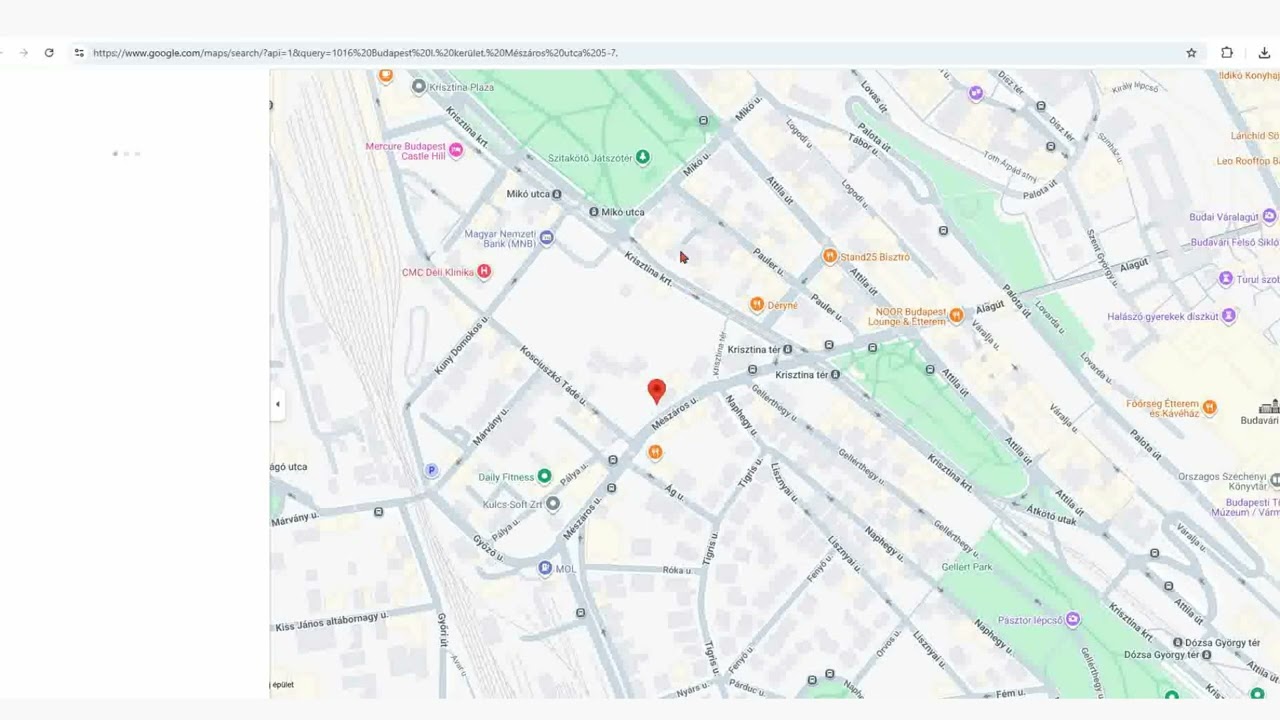Click the restaurant marker below Mészáros u.

[654, 453]
